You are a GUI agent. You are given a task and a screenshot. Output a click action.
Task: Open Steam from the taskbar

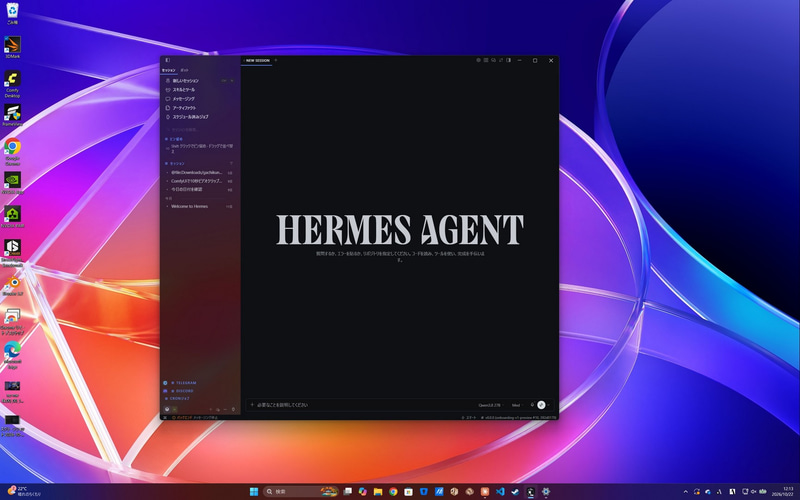coord(515,492)
